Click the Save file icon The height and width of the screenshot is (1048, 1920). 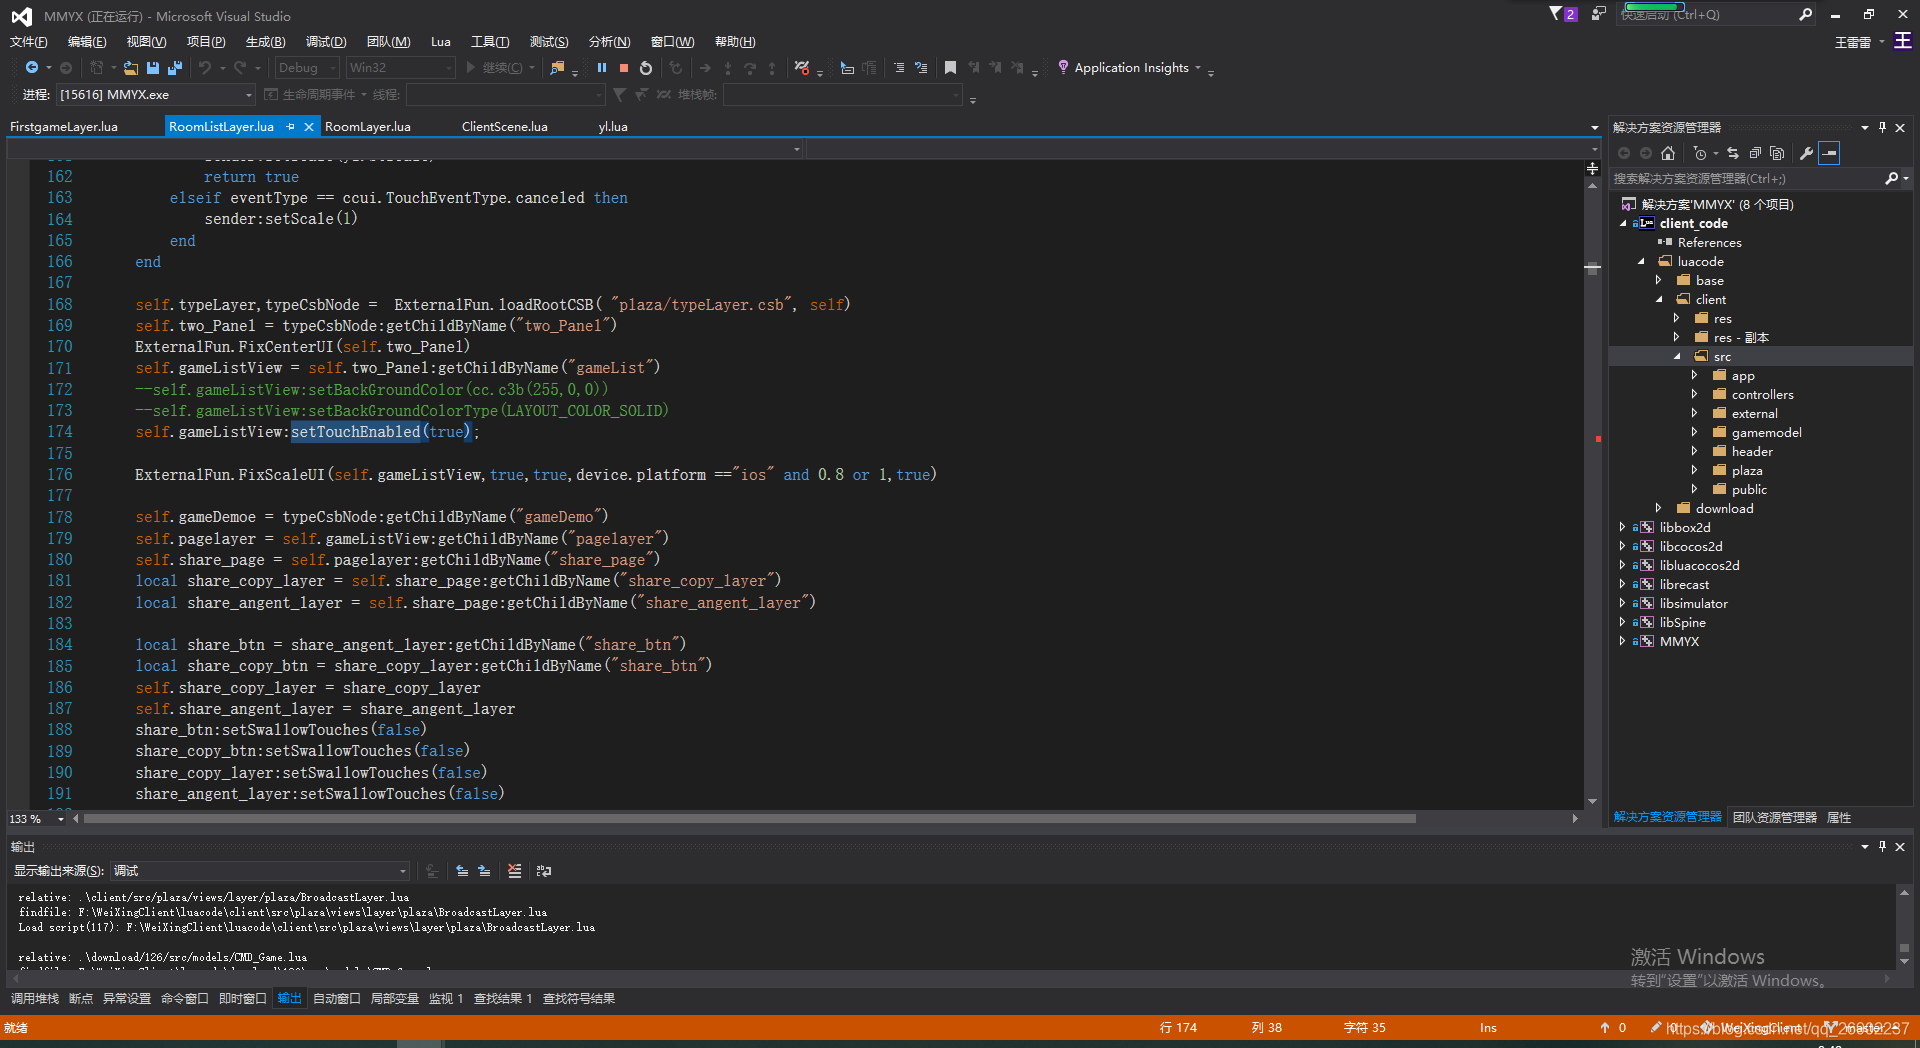[x=153, y=68]
